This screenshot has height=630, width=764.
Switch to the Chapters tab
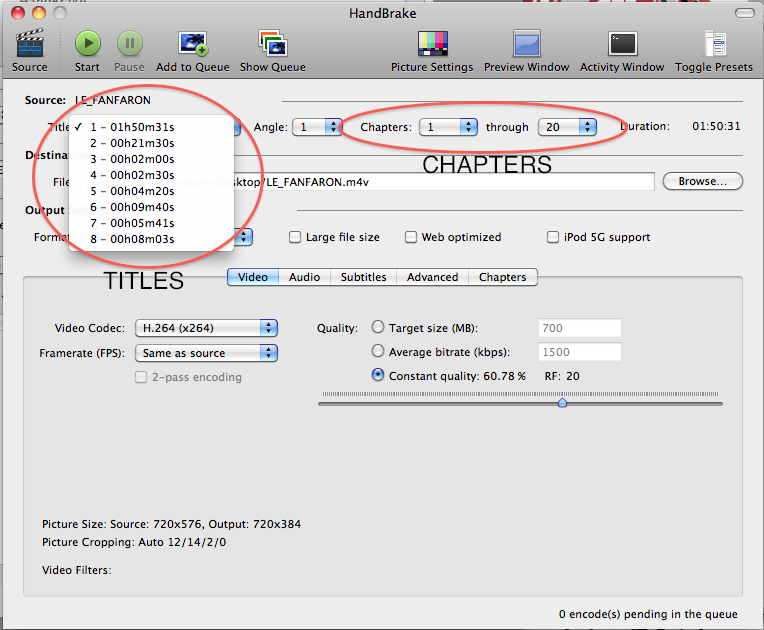tap(503, 277)
